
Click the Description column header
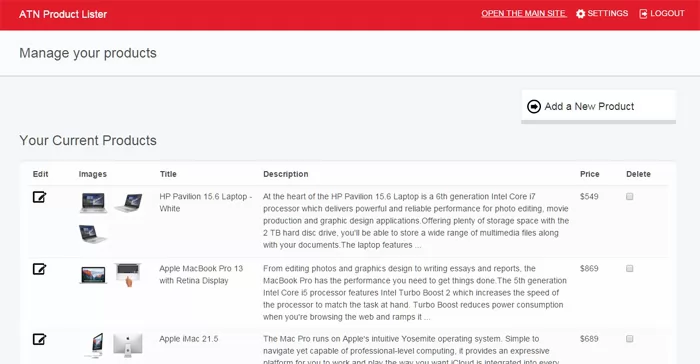pos(286,174)
